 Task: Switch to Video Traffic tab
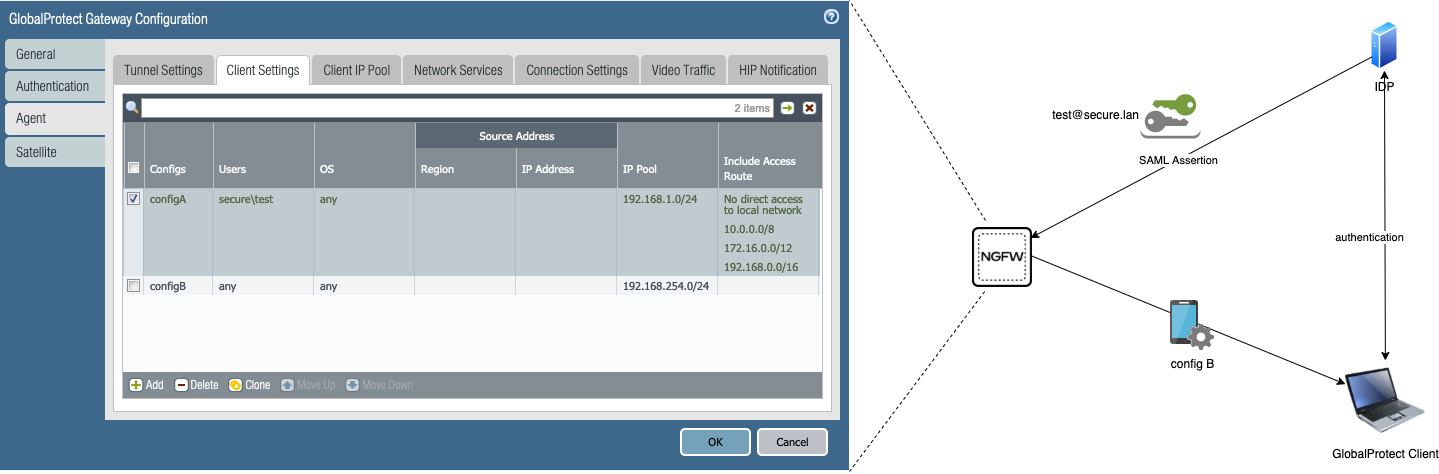click(x=683, y=70)
